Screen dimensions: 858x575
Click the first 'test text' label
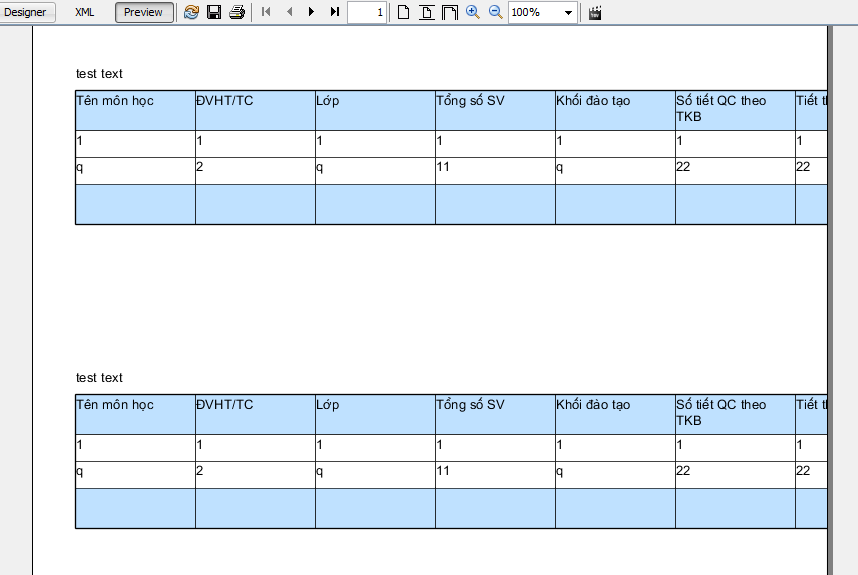click(x=99, y=74)
